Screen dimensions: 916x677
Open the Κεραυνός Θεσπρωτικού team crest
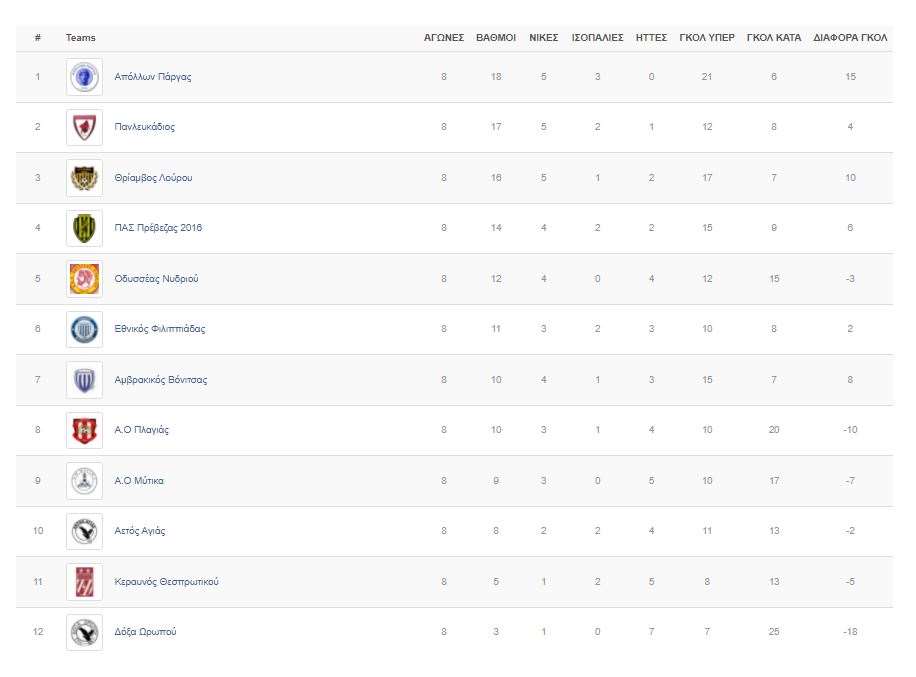[84, 582]
